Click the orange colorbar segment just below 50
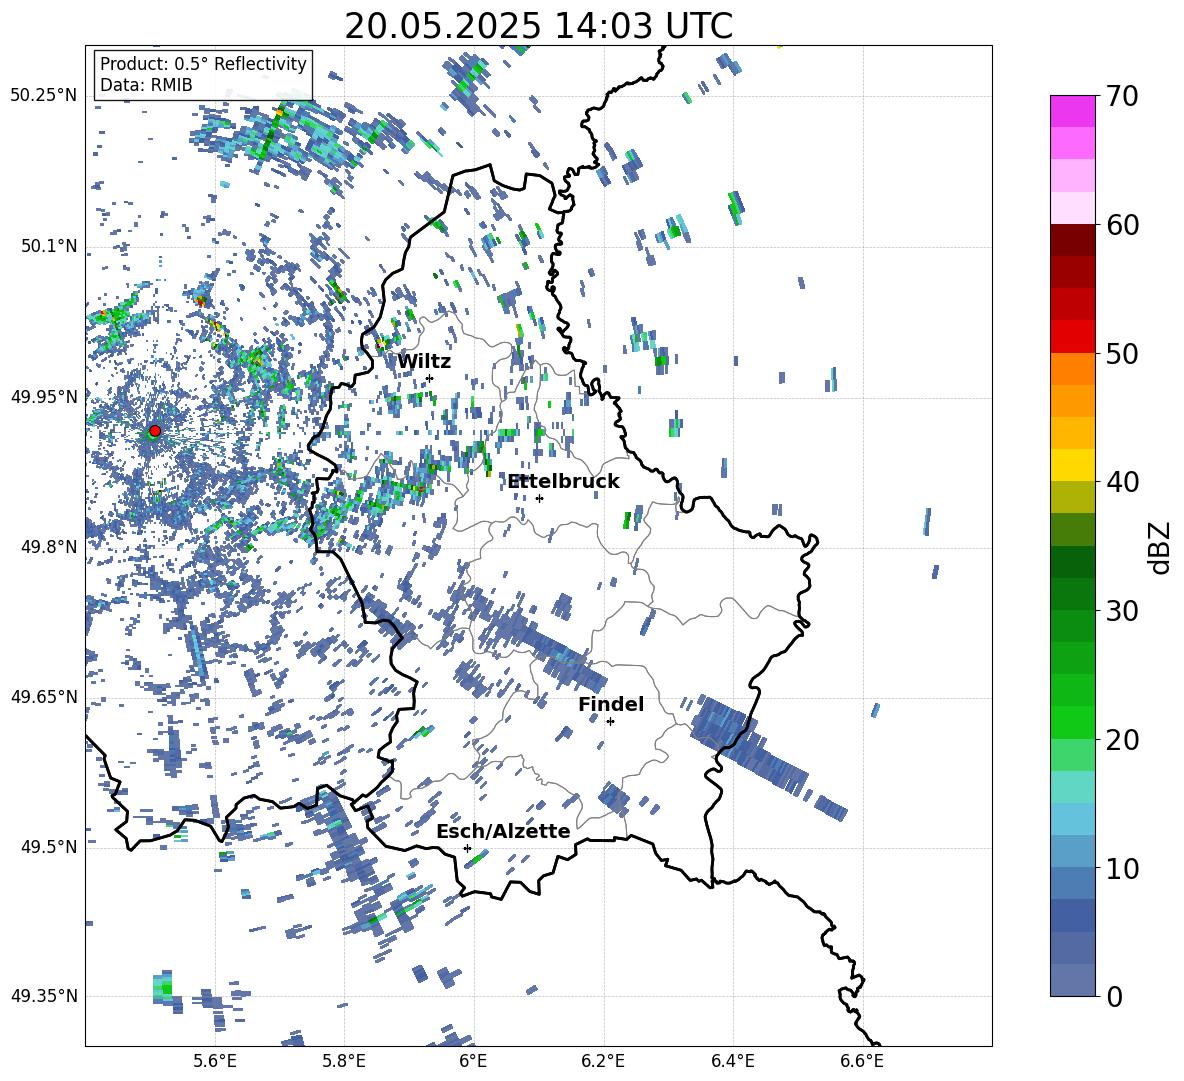Image resolution: width=1184 pixels, height=1081 pixels. pyautogui.click(x=1072, y=368)
